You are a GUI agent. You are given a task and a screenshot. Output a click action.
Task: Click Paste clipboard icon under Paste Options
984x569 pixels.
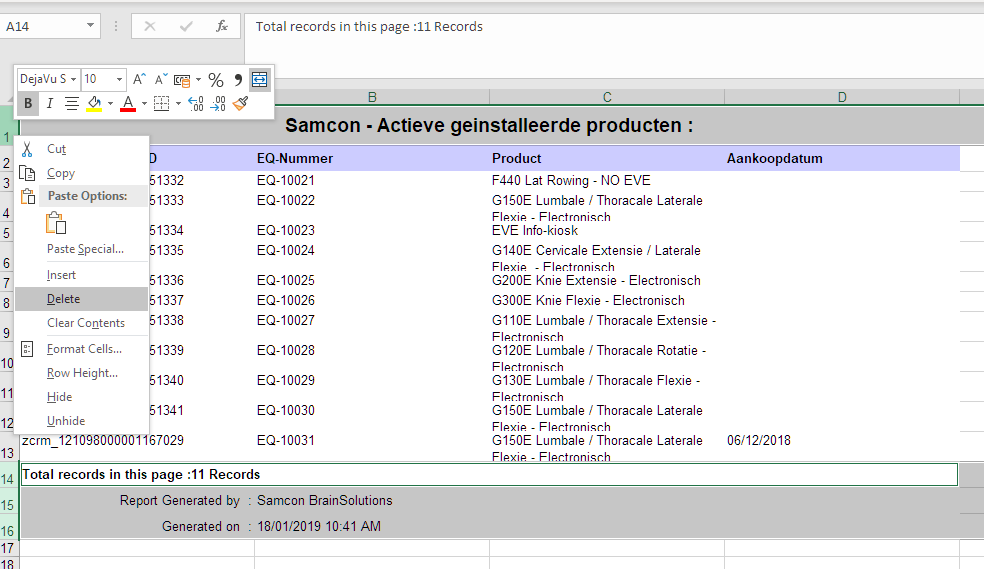[x=56, y=223]
